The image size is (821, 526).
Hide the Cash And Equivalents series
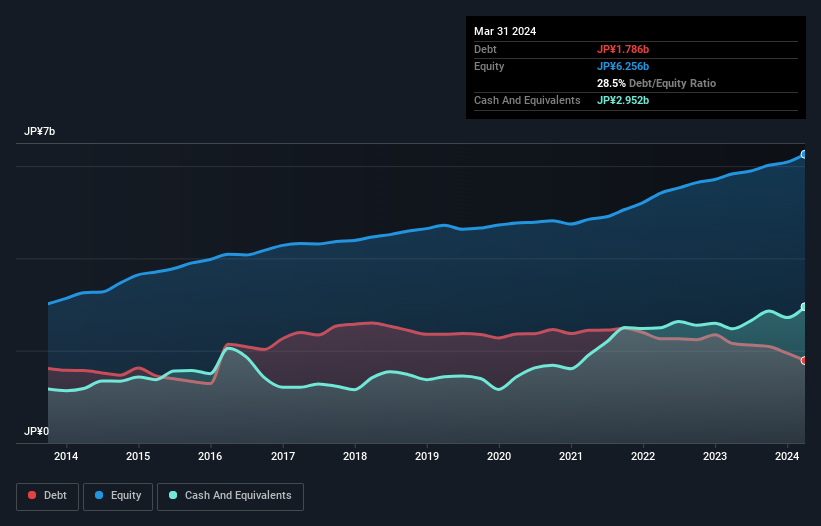[x=230, y=496]
